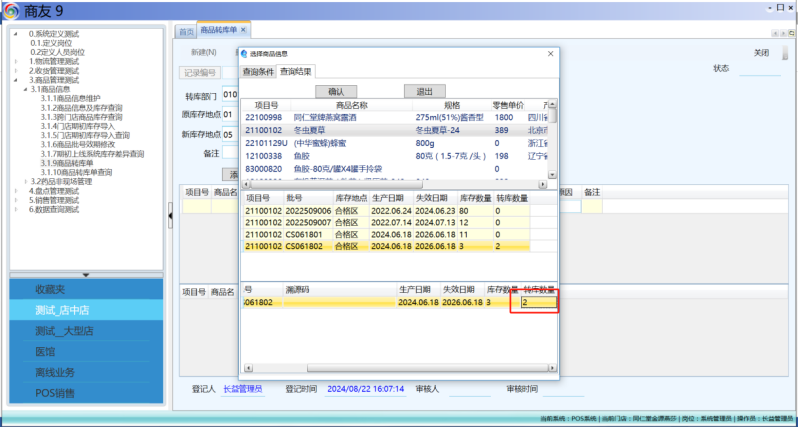Select product row 冬虫夏草
The image size is (798, 427).
tap(394, 130)
